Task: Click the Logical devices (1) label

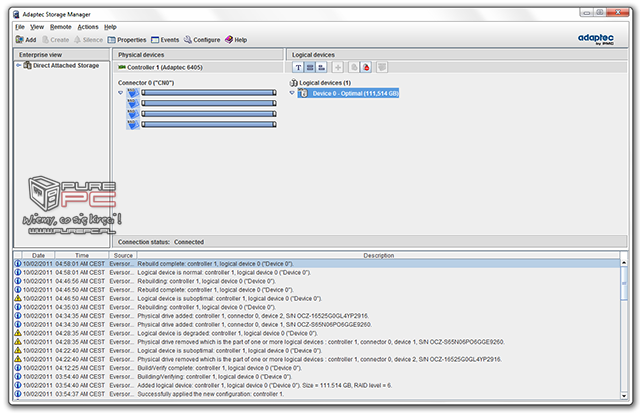Action: click(325, 83)
